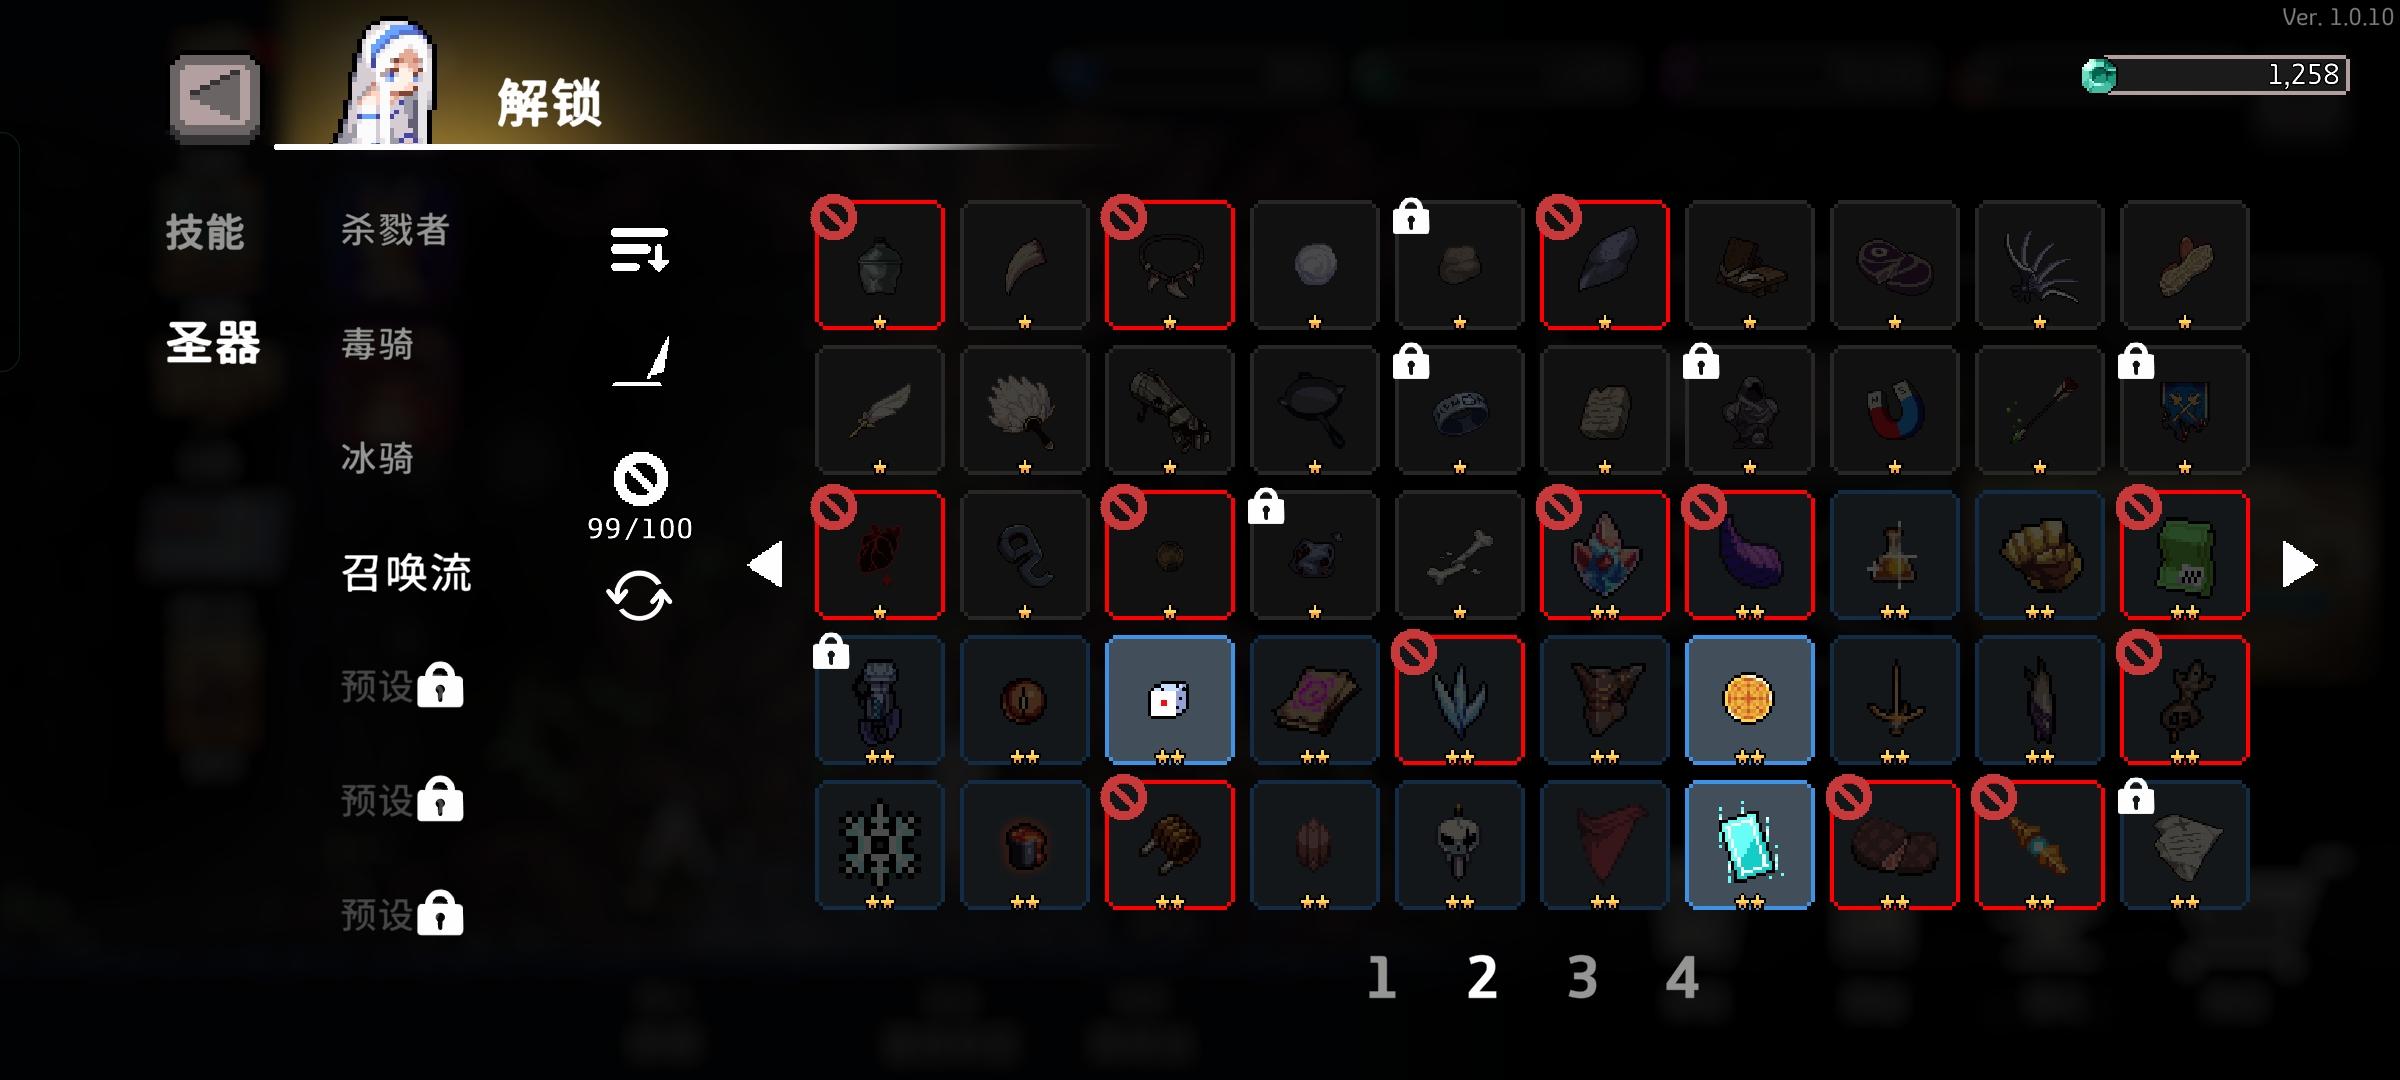The width and height of the screenshot is (2400, 1080).
Task: Select the orange coin relic
Action: (x=1749, y=700)
